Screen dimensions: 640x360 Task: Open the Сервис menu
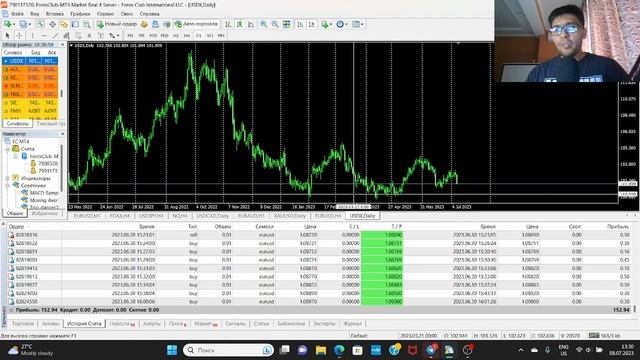pos(105,14)
